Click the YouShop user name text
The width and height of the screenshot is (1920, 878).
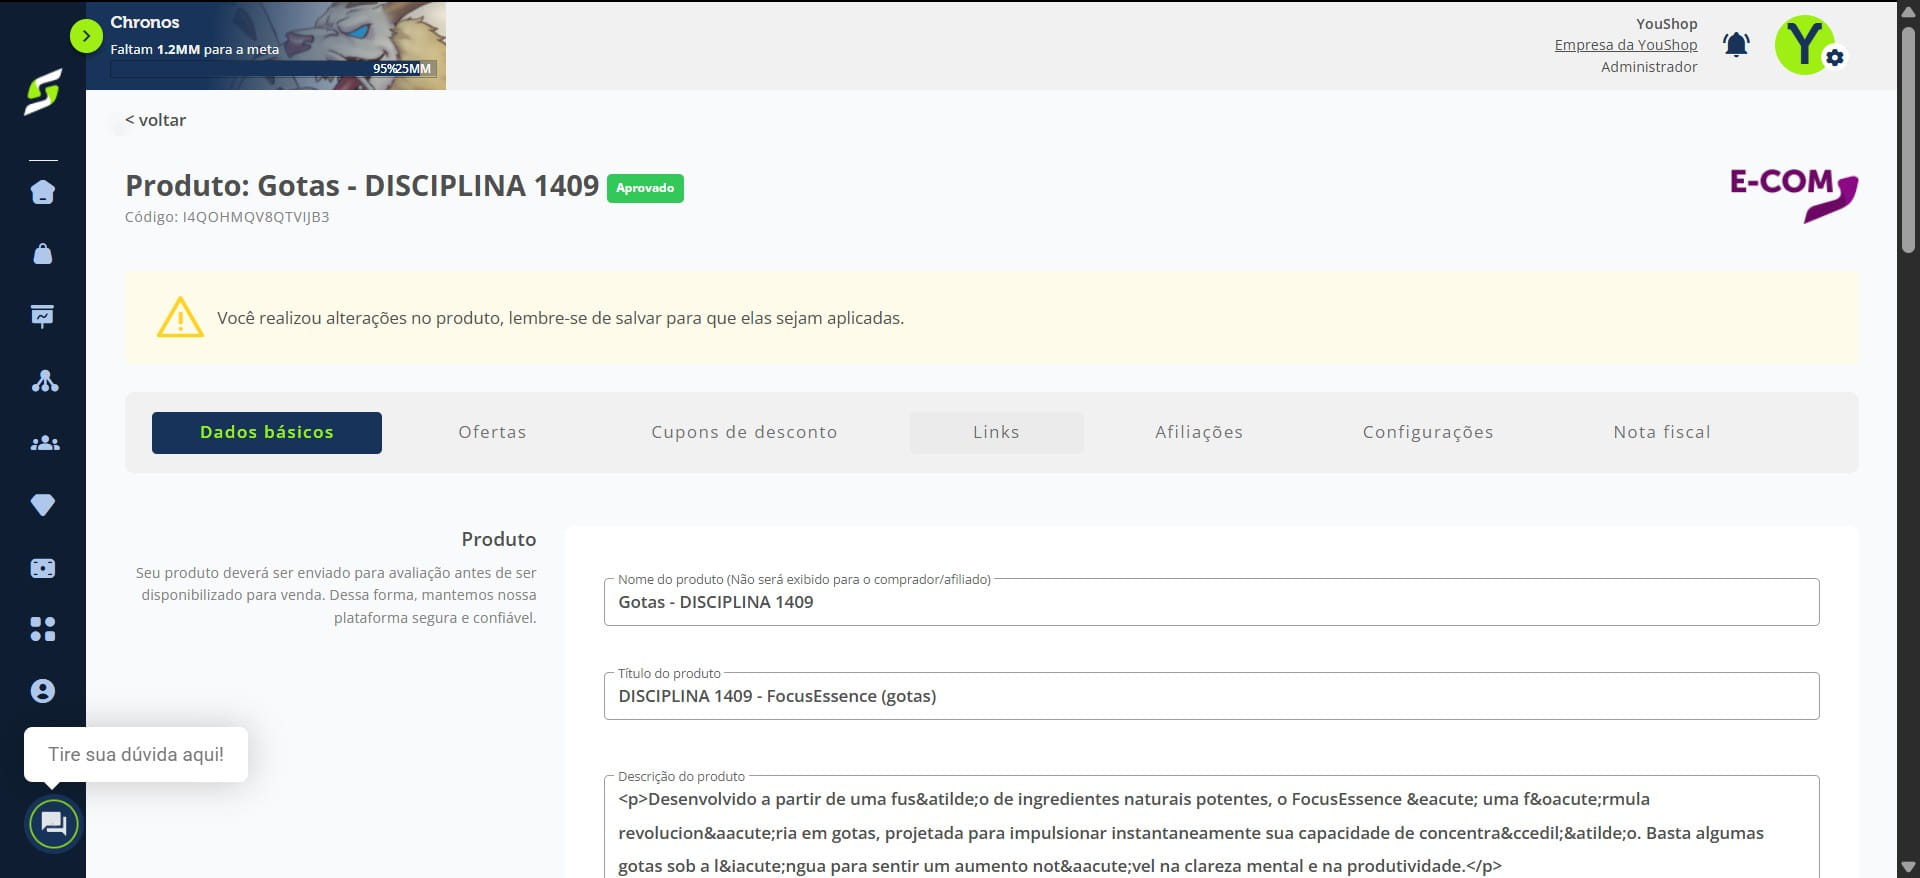click(x=1666, y=24)
